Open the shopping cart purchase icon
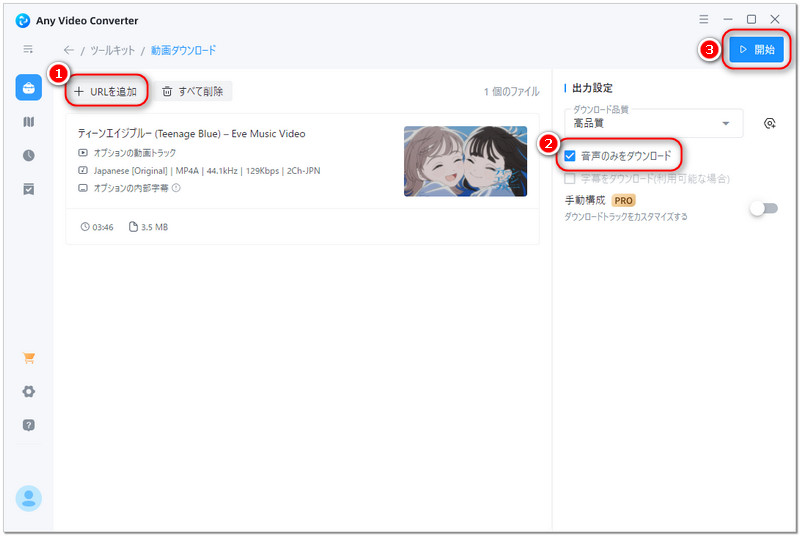 click(29, 358)
